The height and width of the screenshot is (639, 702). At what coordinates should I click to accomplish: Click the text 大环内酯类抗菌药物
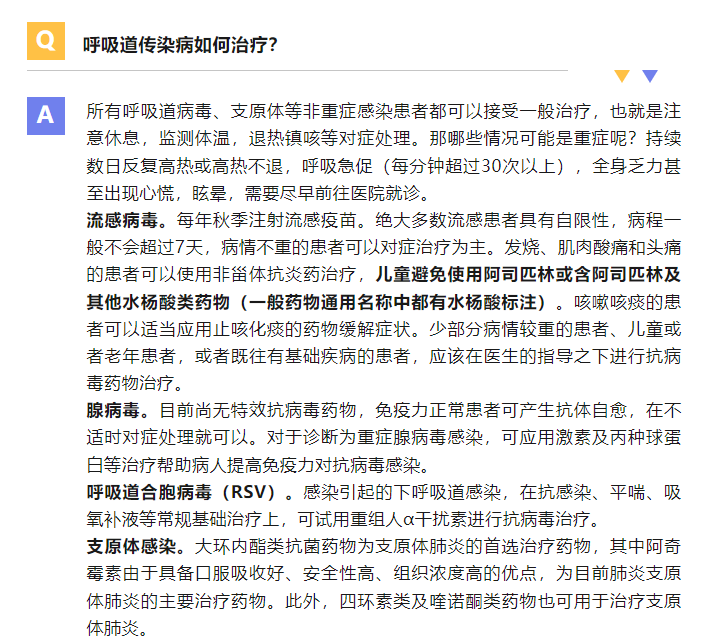pos(275,547)
